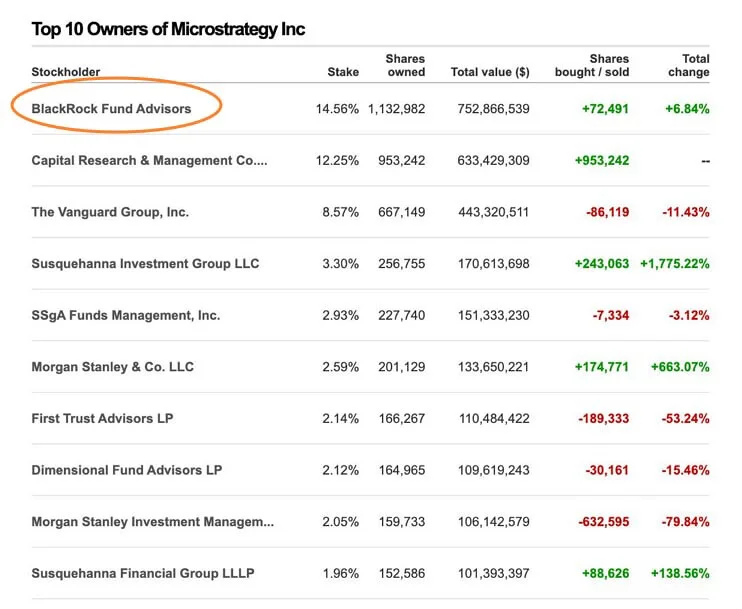Click shares bought value +243,063
The image size is (742, 609).
[x=602, y=264]
